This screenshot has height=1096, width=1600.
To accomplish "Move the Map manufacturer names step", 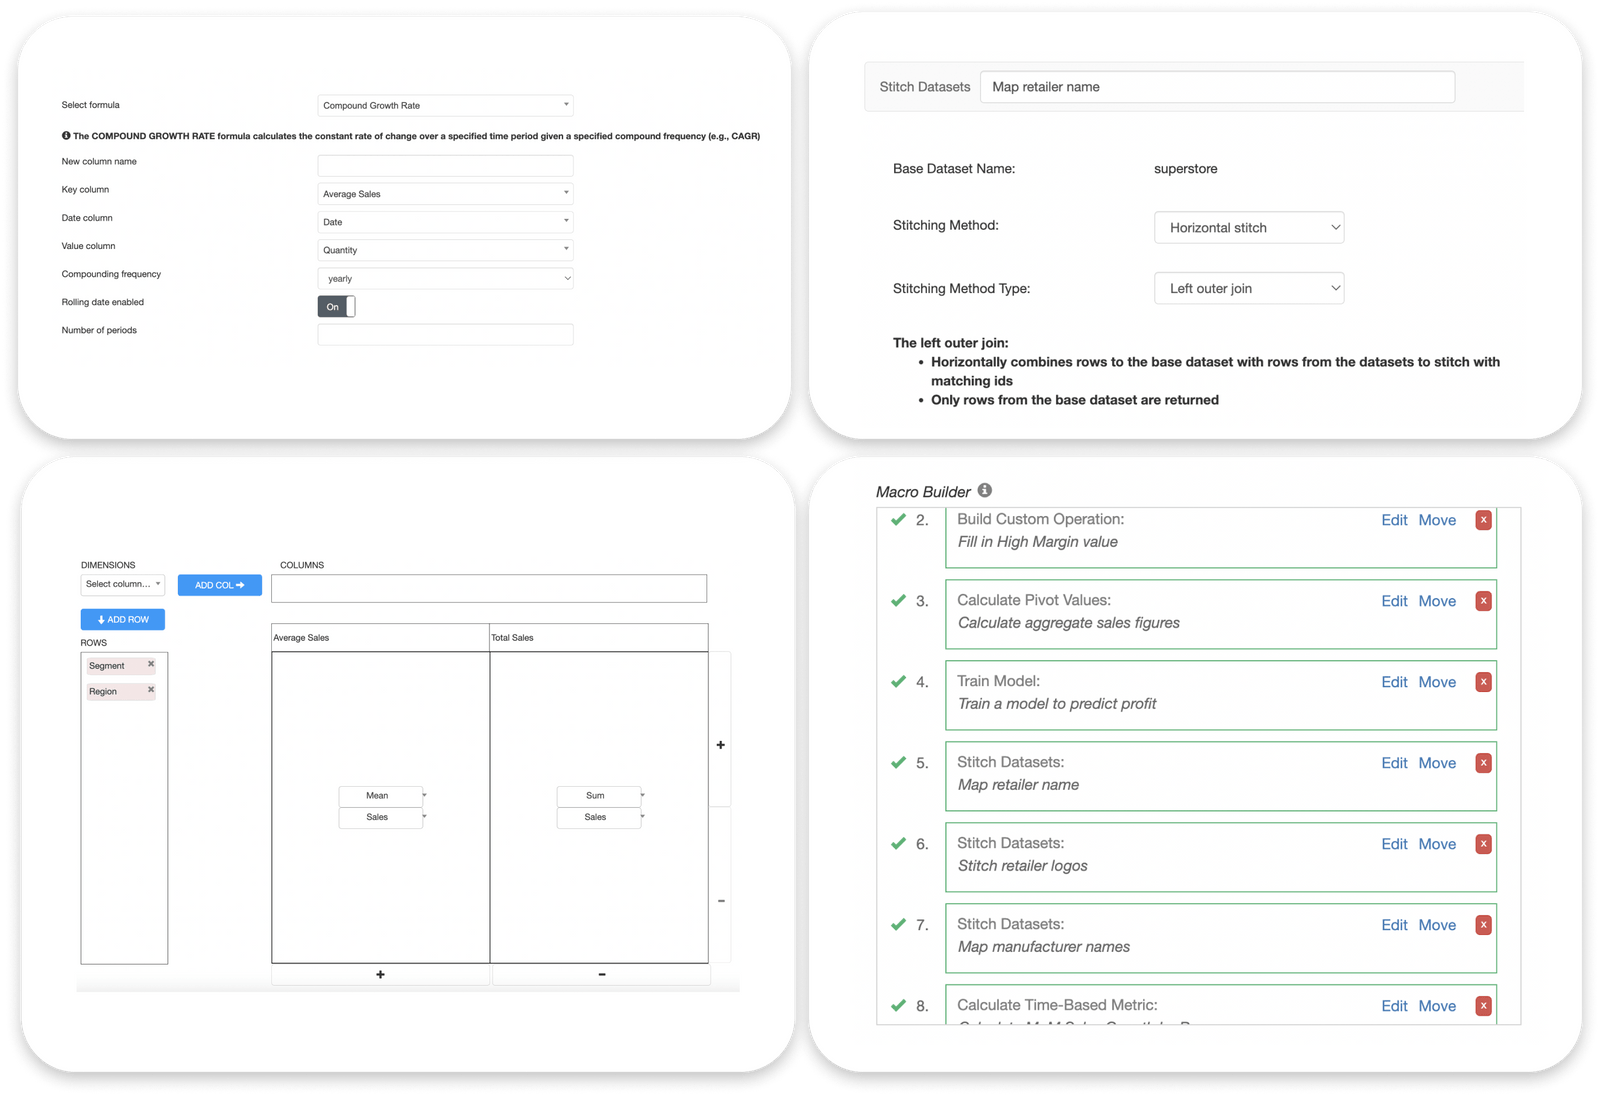I will 1437,925.
